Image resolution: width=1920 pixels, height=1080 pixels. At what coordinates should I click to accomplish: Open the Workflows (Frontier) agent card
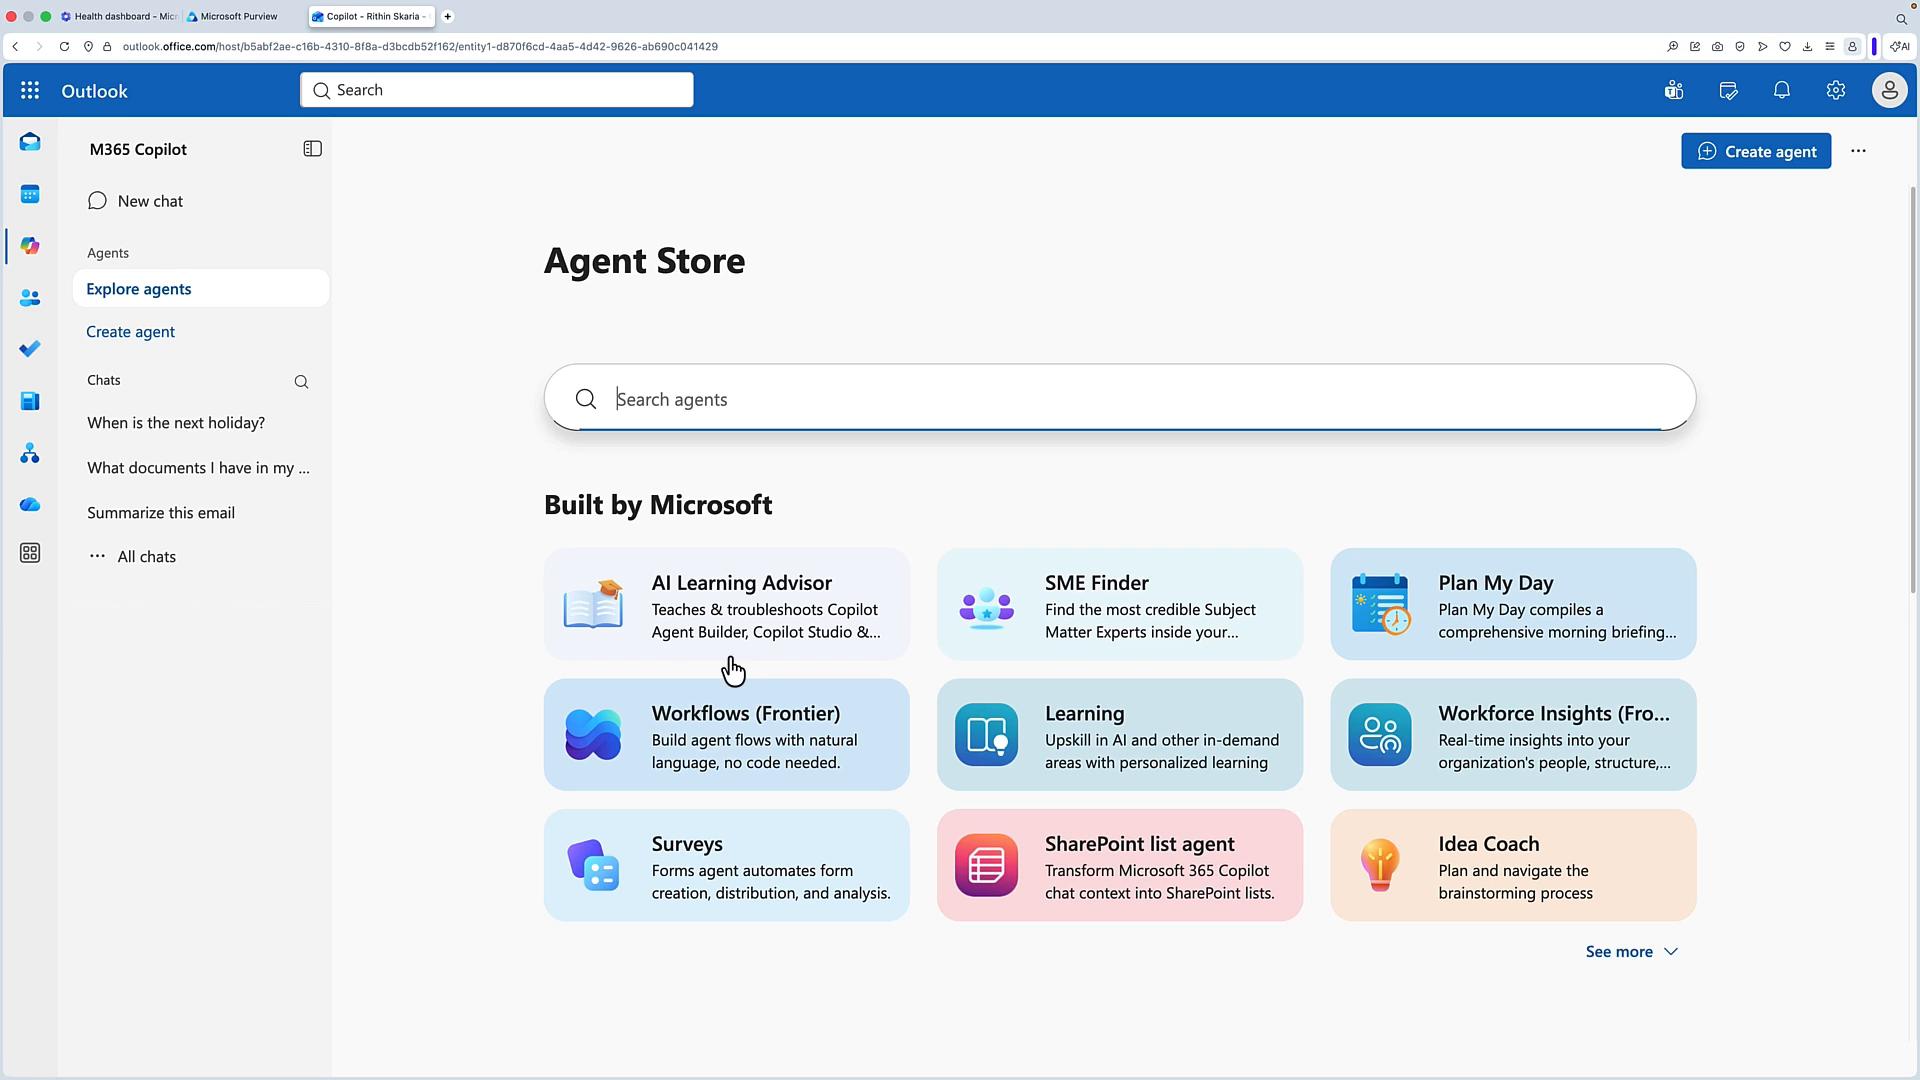point(727,735)
